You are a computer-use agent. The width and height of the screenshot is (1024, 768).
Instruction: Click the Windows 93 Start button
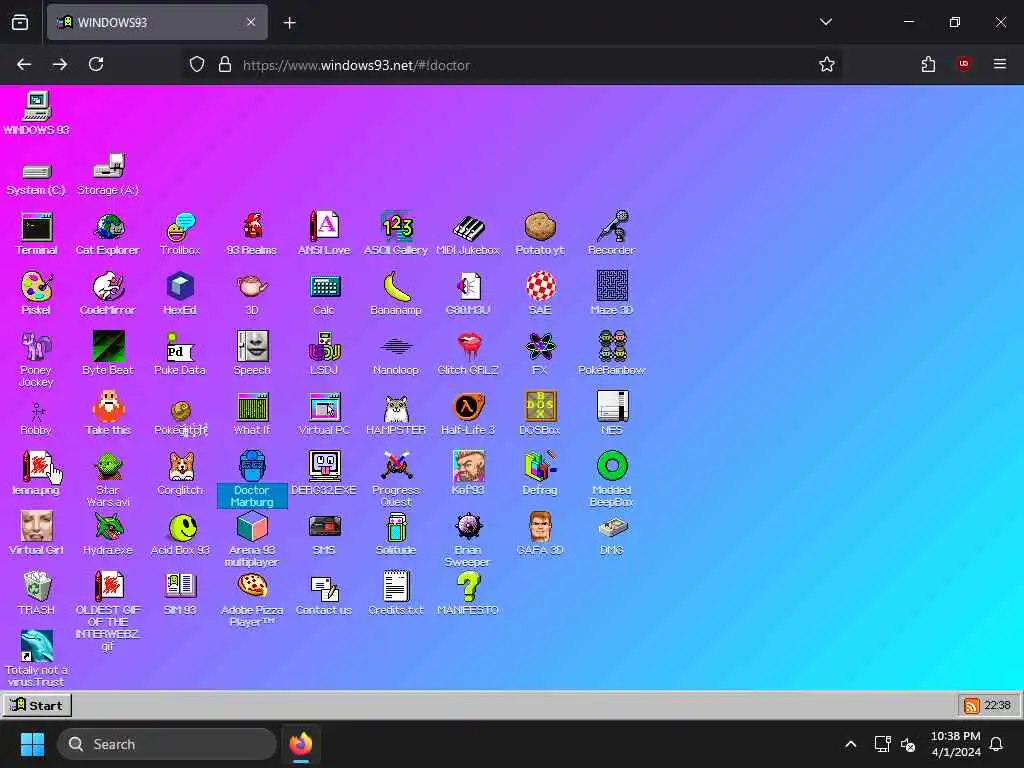click(x=37, y=705)
